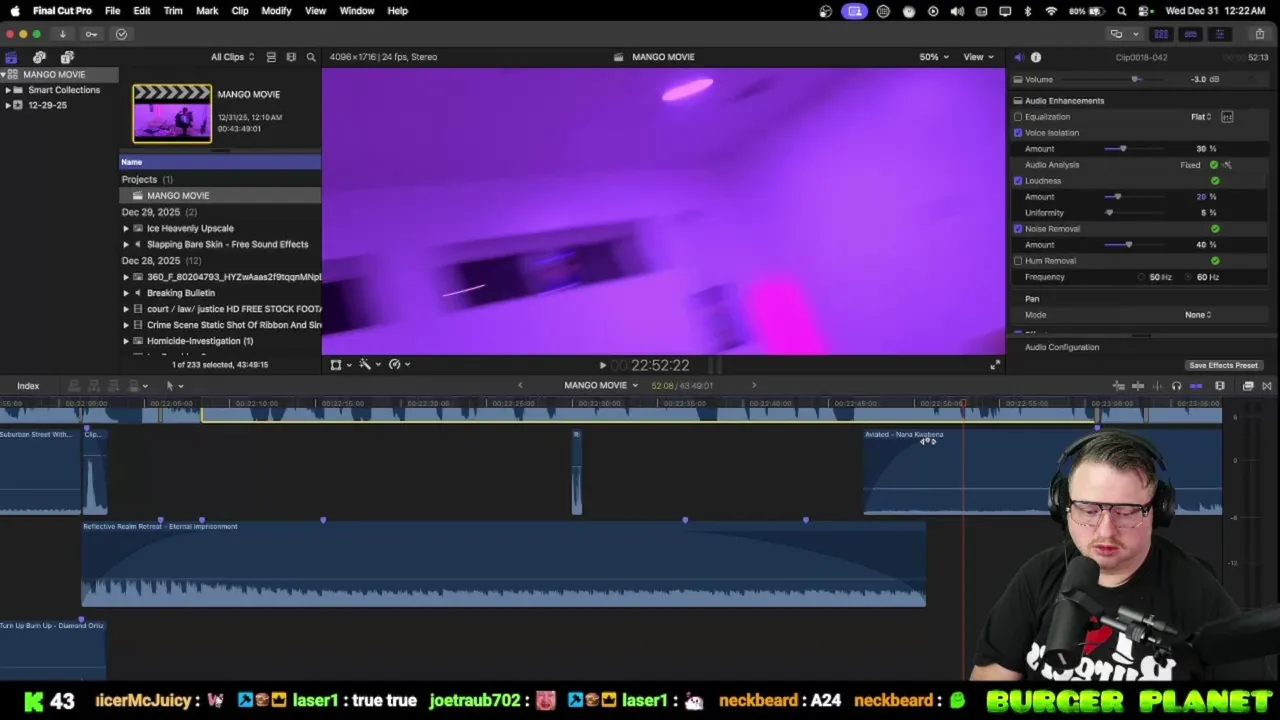Open the timeline Index button

28,386
